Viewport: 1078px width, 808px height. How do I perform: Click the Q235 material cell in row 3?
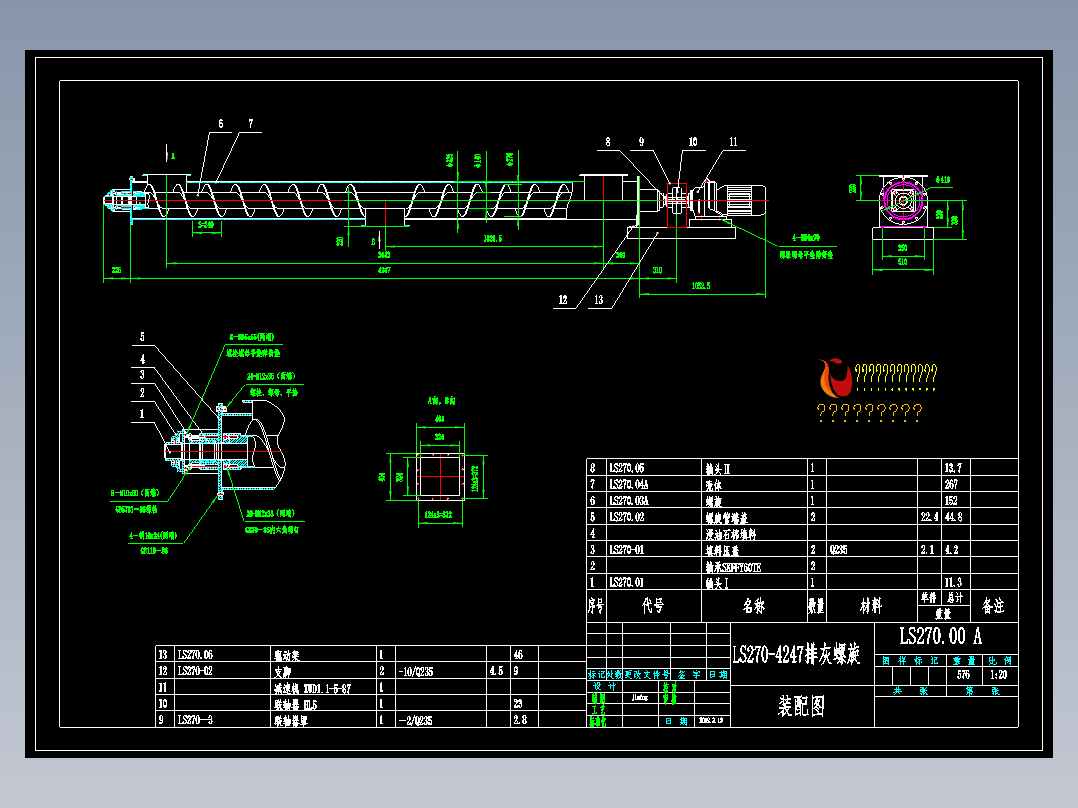tap(839, 549)
